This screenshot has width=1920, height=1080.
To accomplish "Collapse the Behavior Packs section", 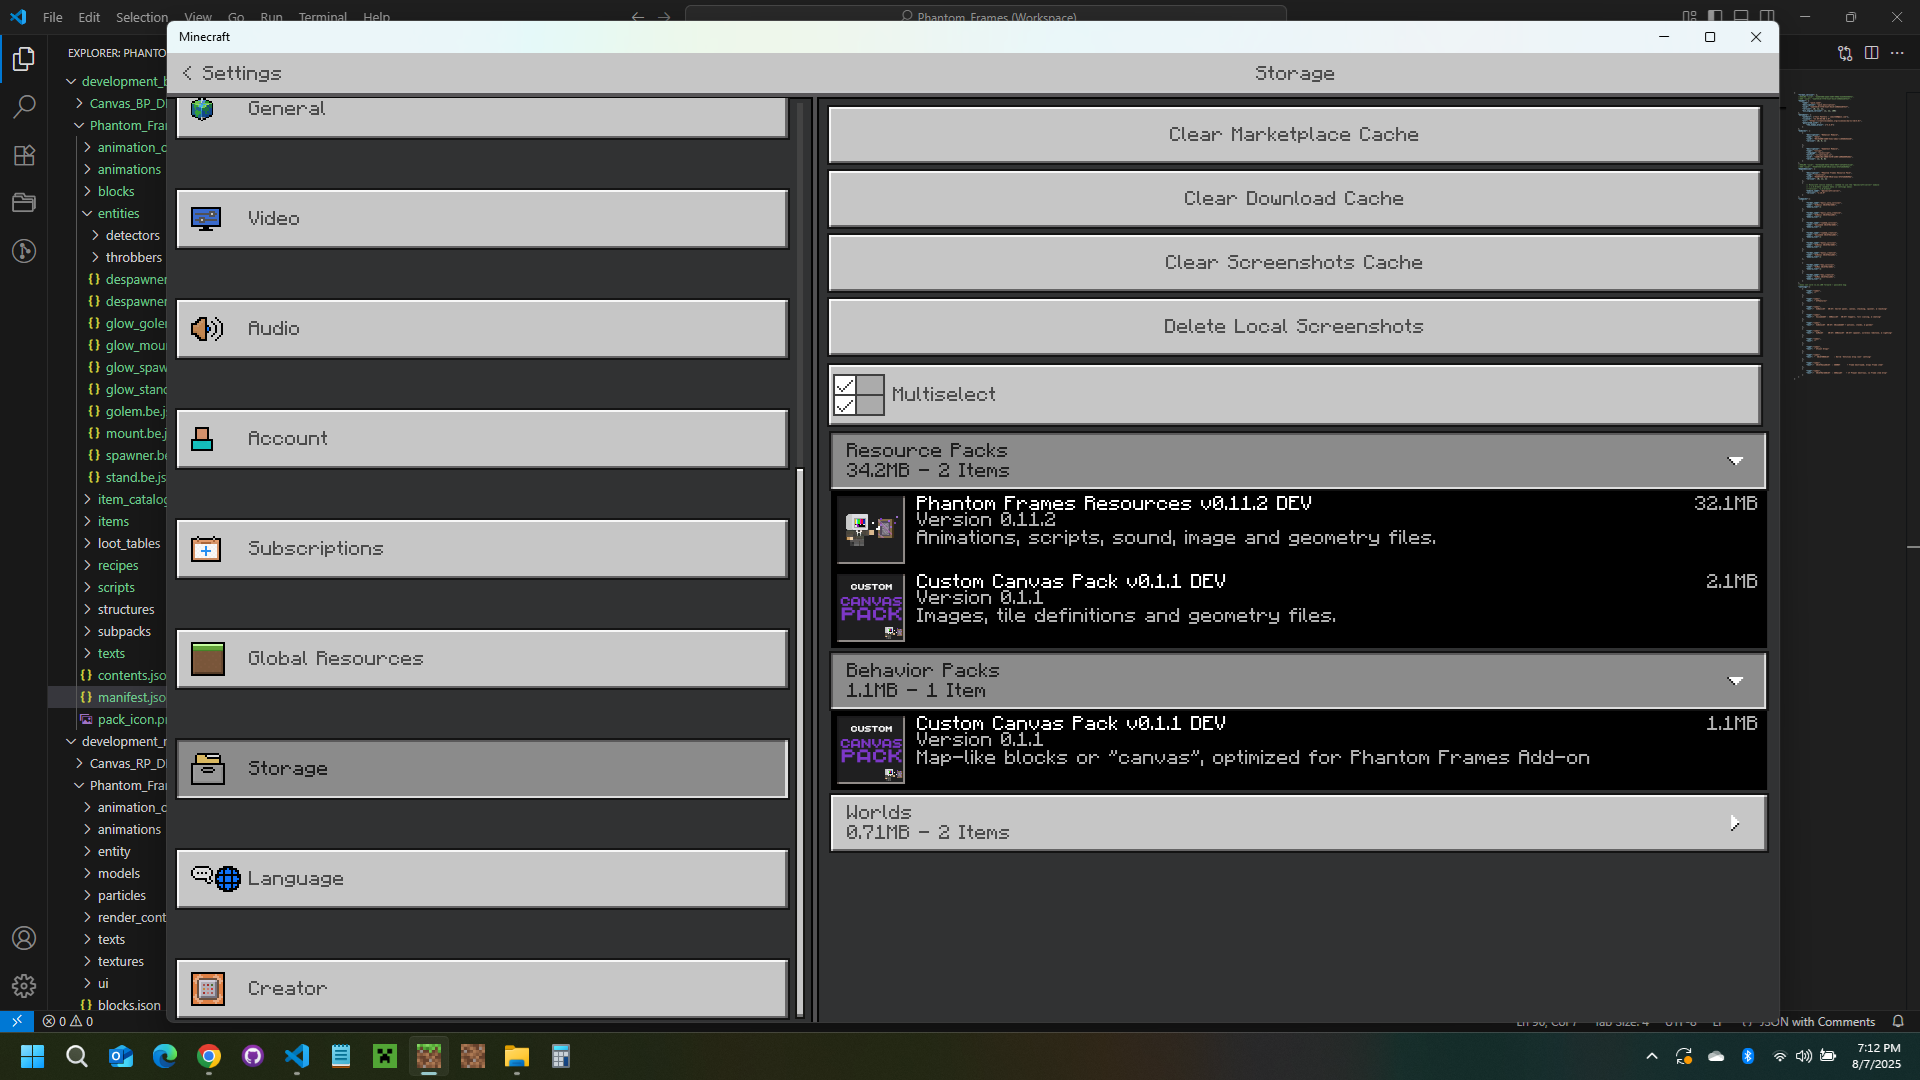I will 1735,681.
